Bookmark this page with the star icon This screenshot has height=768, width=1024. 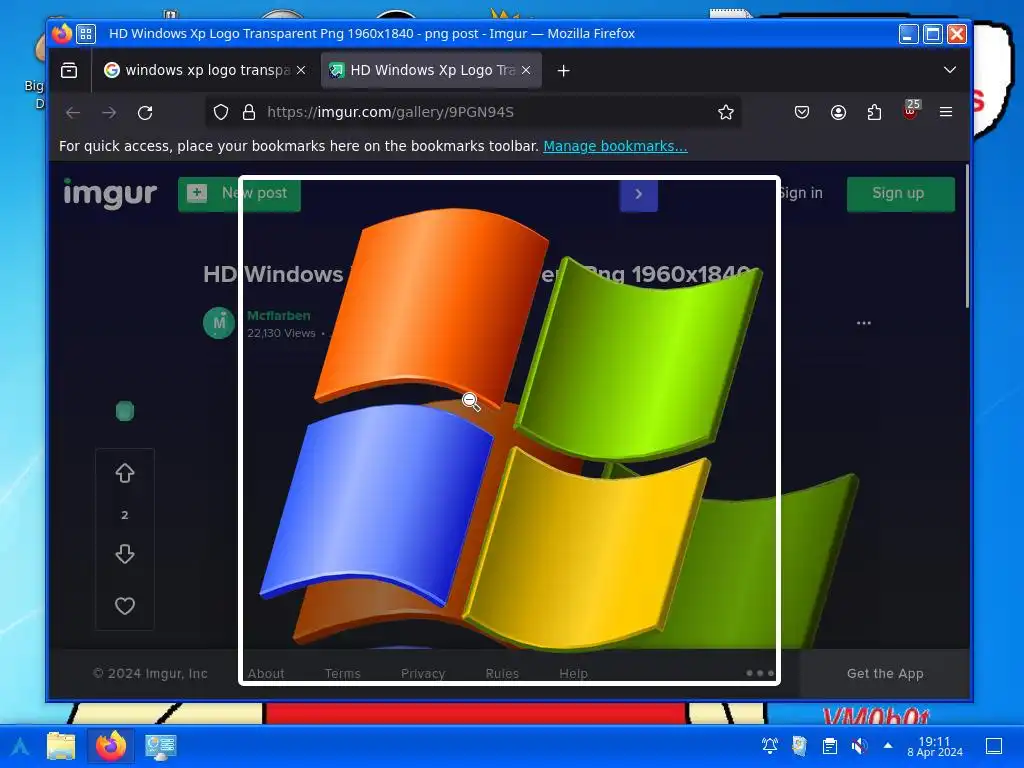tap(726, 112)
